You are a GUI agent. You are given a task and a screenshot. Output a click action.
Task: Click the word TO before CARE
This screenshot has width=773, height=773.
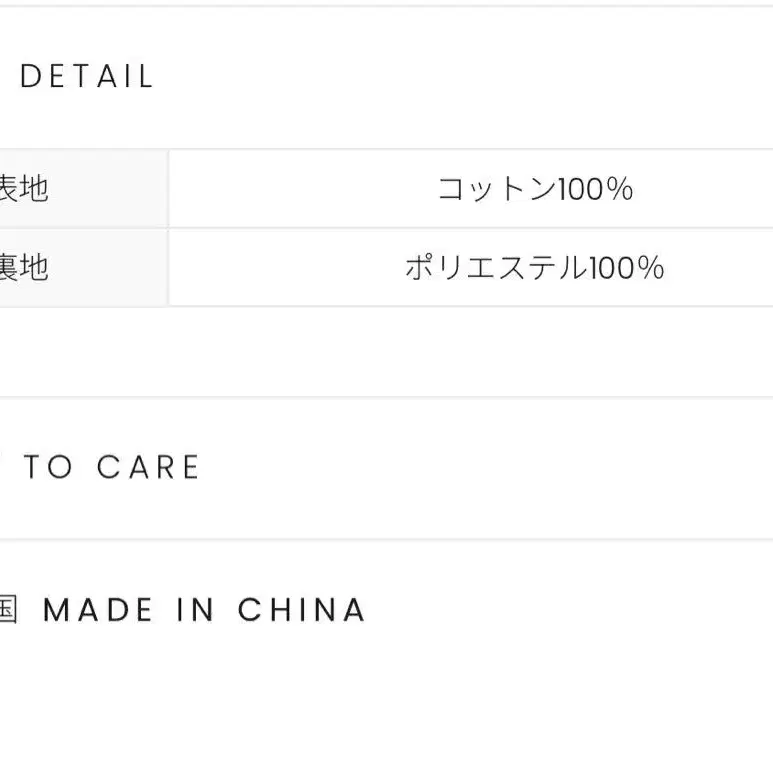coord(48,467)
